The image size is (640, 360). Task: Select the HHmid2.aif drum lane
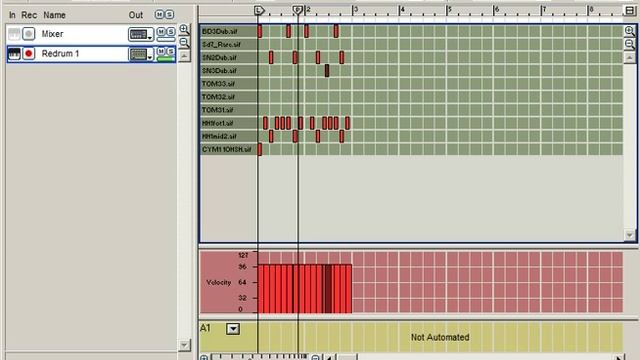point(229,136)
